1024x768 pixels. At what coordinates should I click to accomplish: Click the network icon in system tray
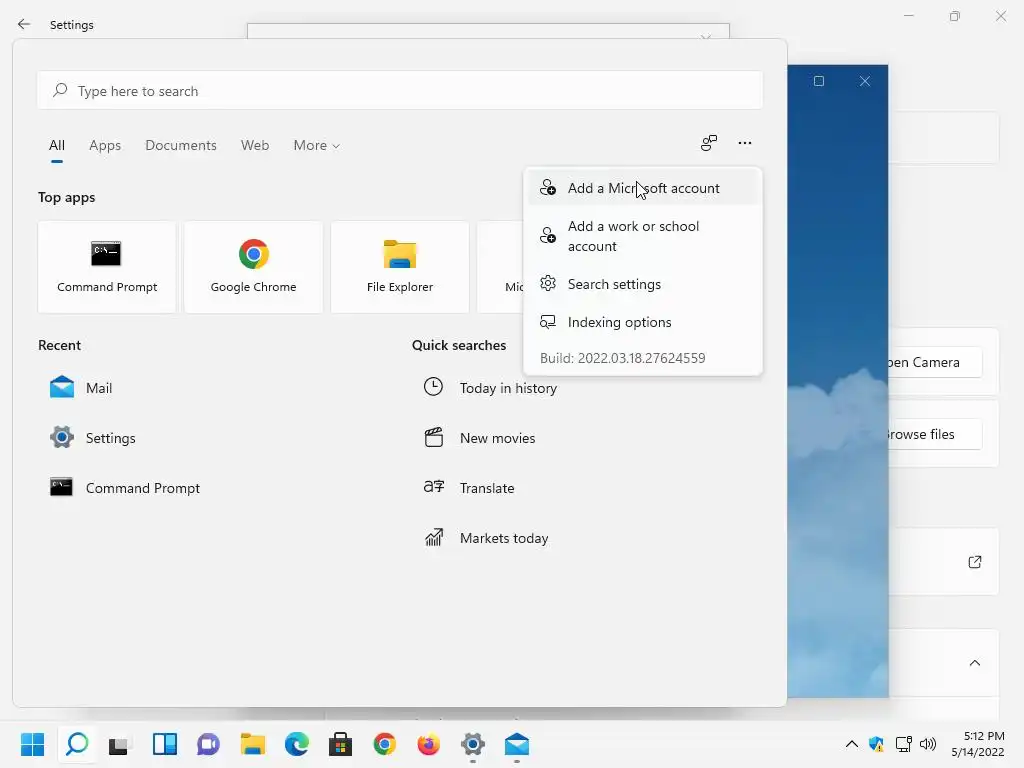[x=903, y=744]
